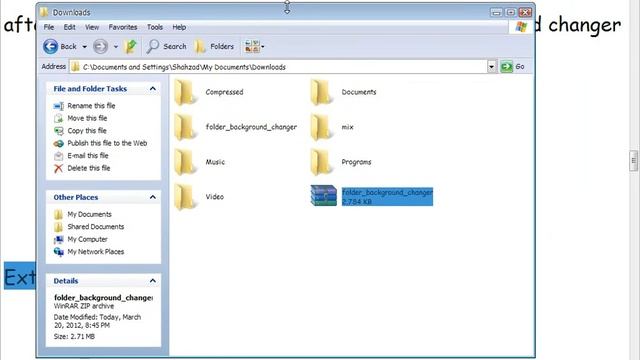This screenshot has height=360, width=640.
Task: Click the My Computer icon
Action: point(59,240)
